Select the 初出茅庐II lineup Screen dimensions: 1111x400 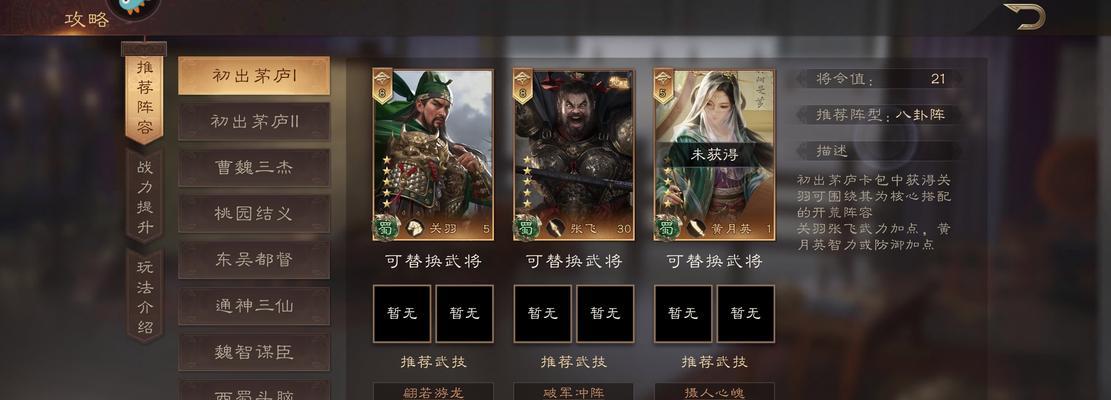point(254,121)
